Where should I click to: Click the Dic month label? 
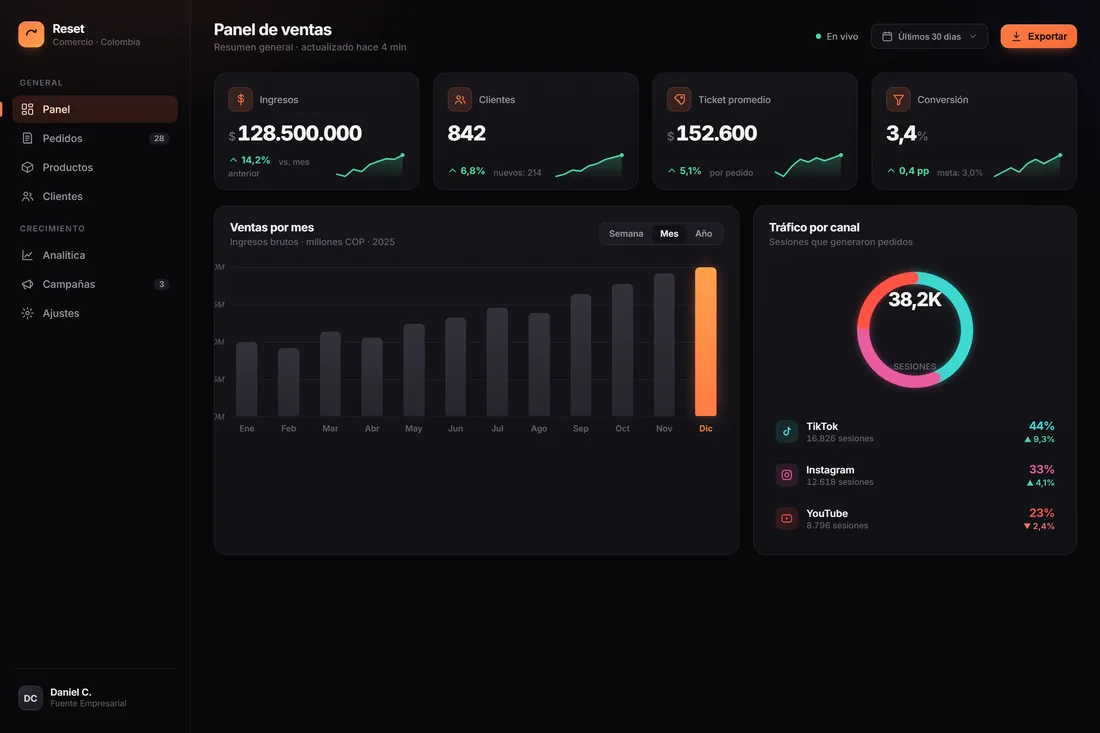[706, 429]
